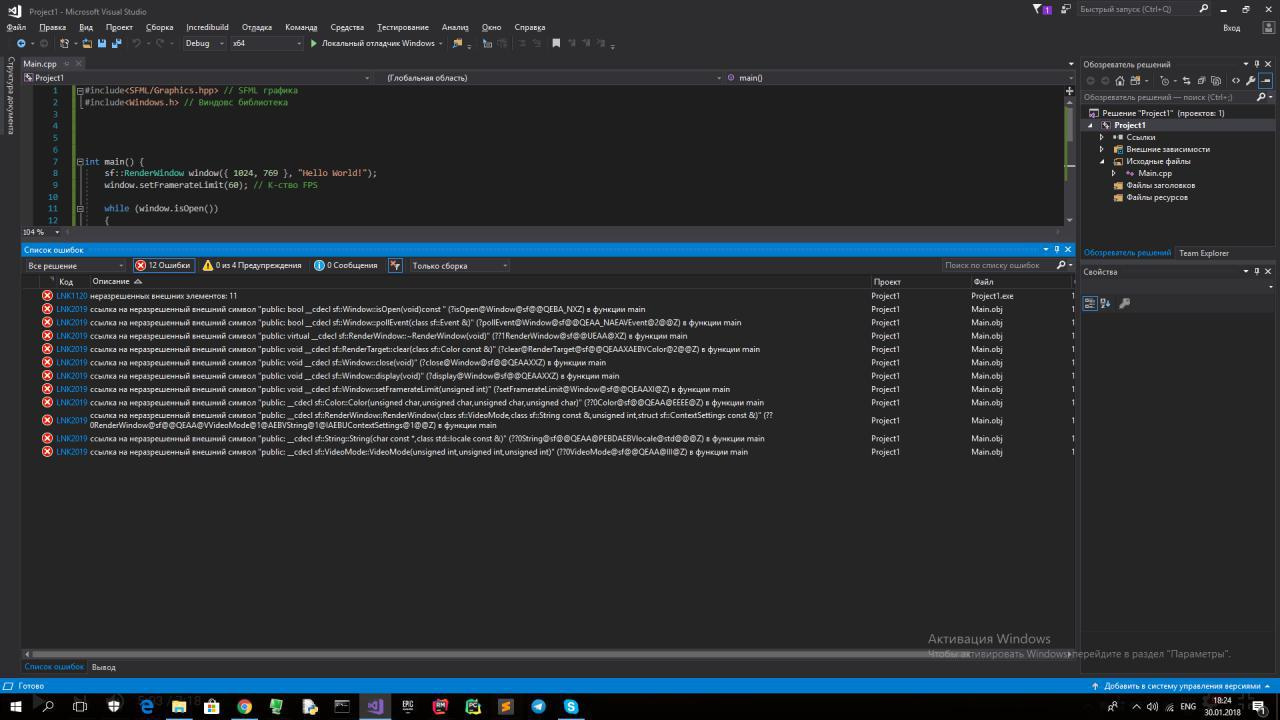Switch to the Team Explorer tab

pyautogui.click(x=1203, y=253)
